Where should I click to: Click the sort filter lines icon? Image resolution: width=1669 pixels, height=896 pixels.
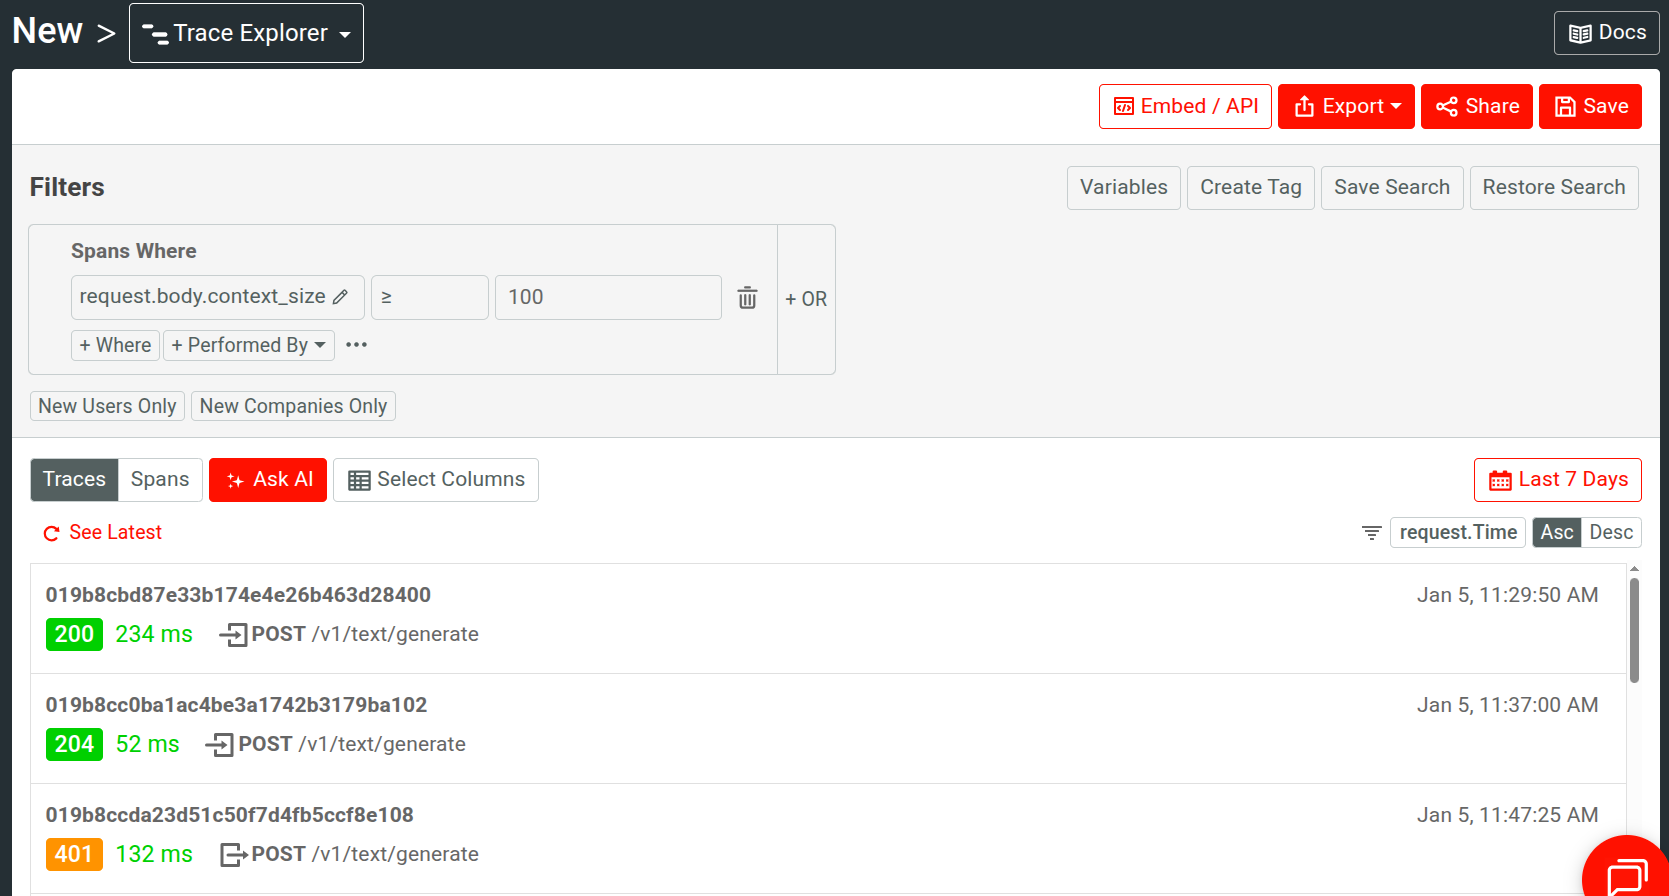pyautogui.click(x=1371, y=533)
